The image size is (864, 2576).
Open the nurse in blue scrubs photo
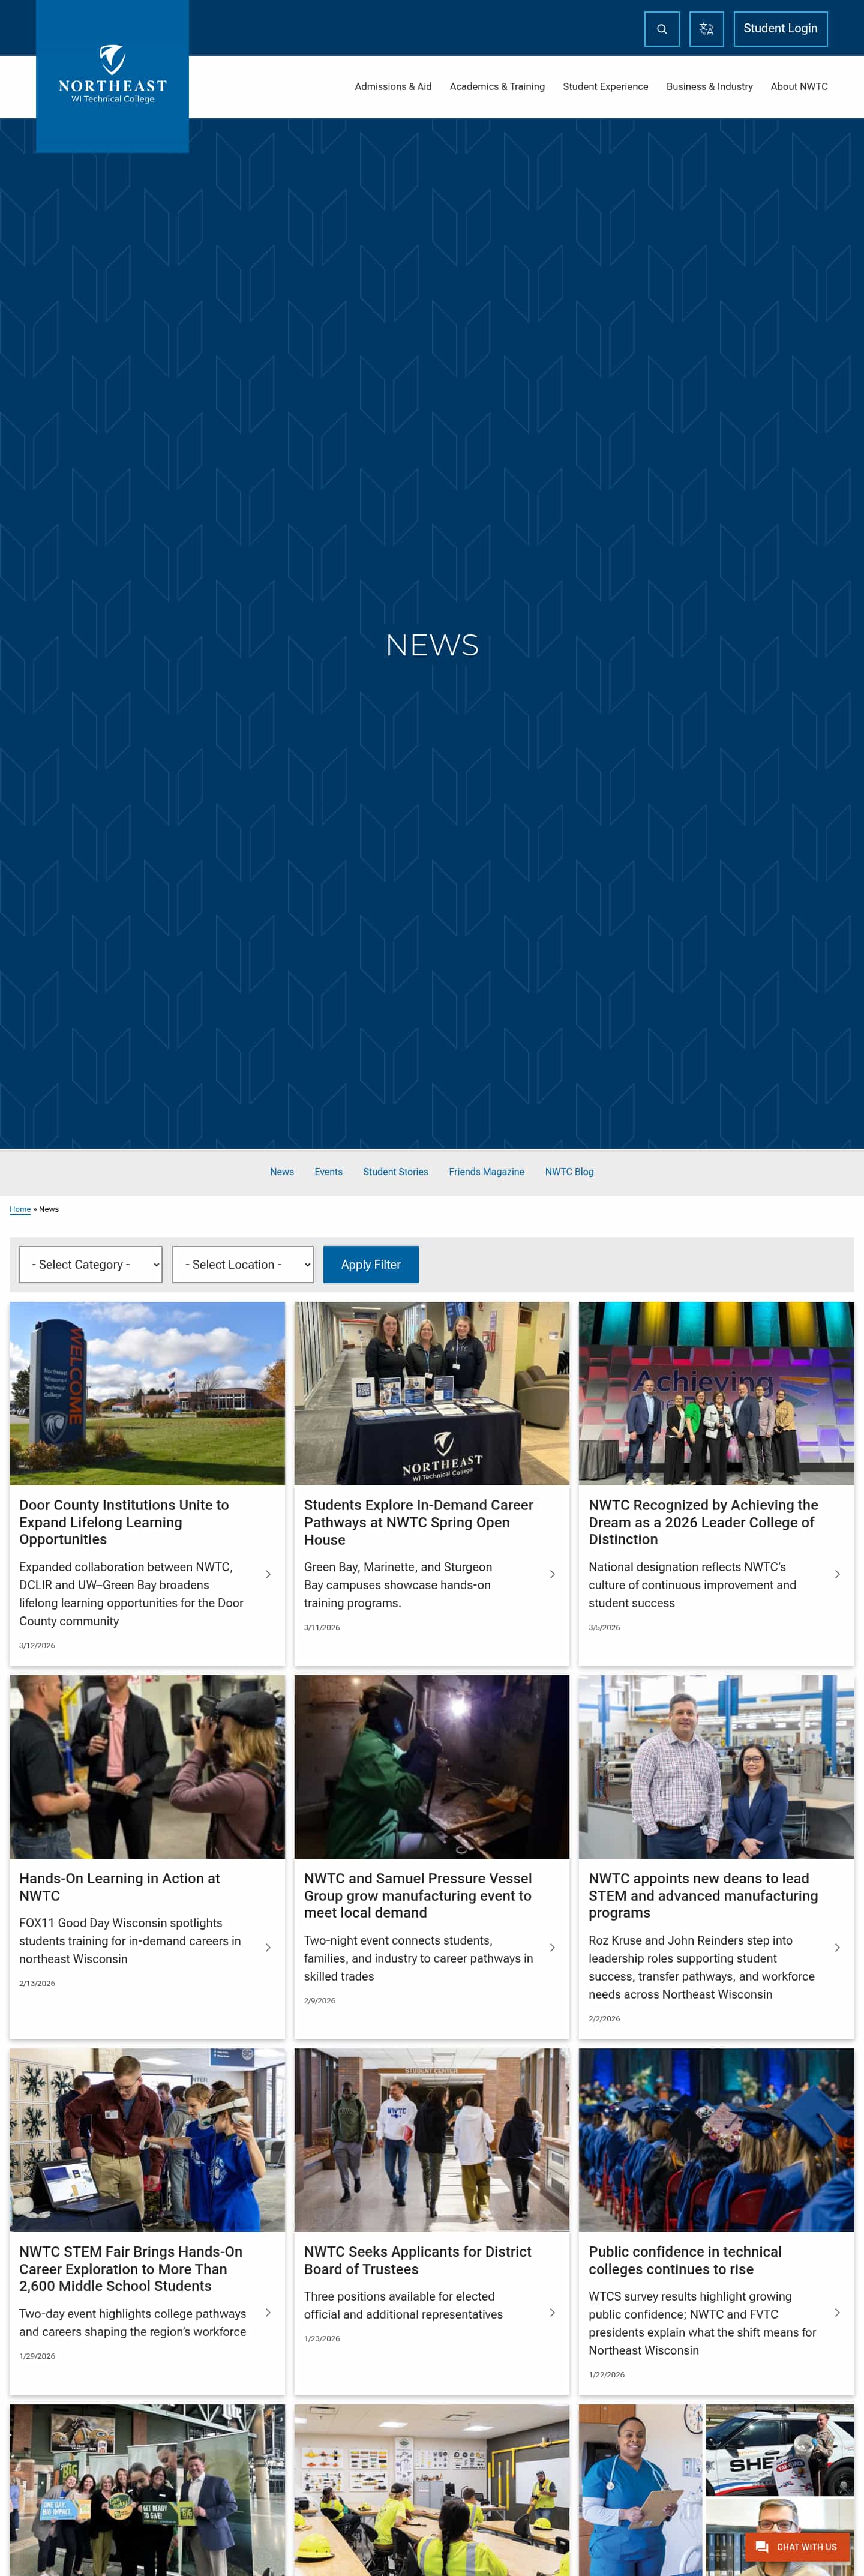click(640, 2490)
